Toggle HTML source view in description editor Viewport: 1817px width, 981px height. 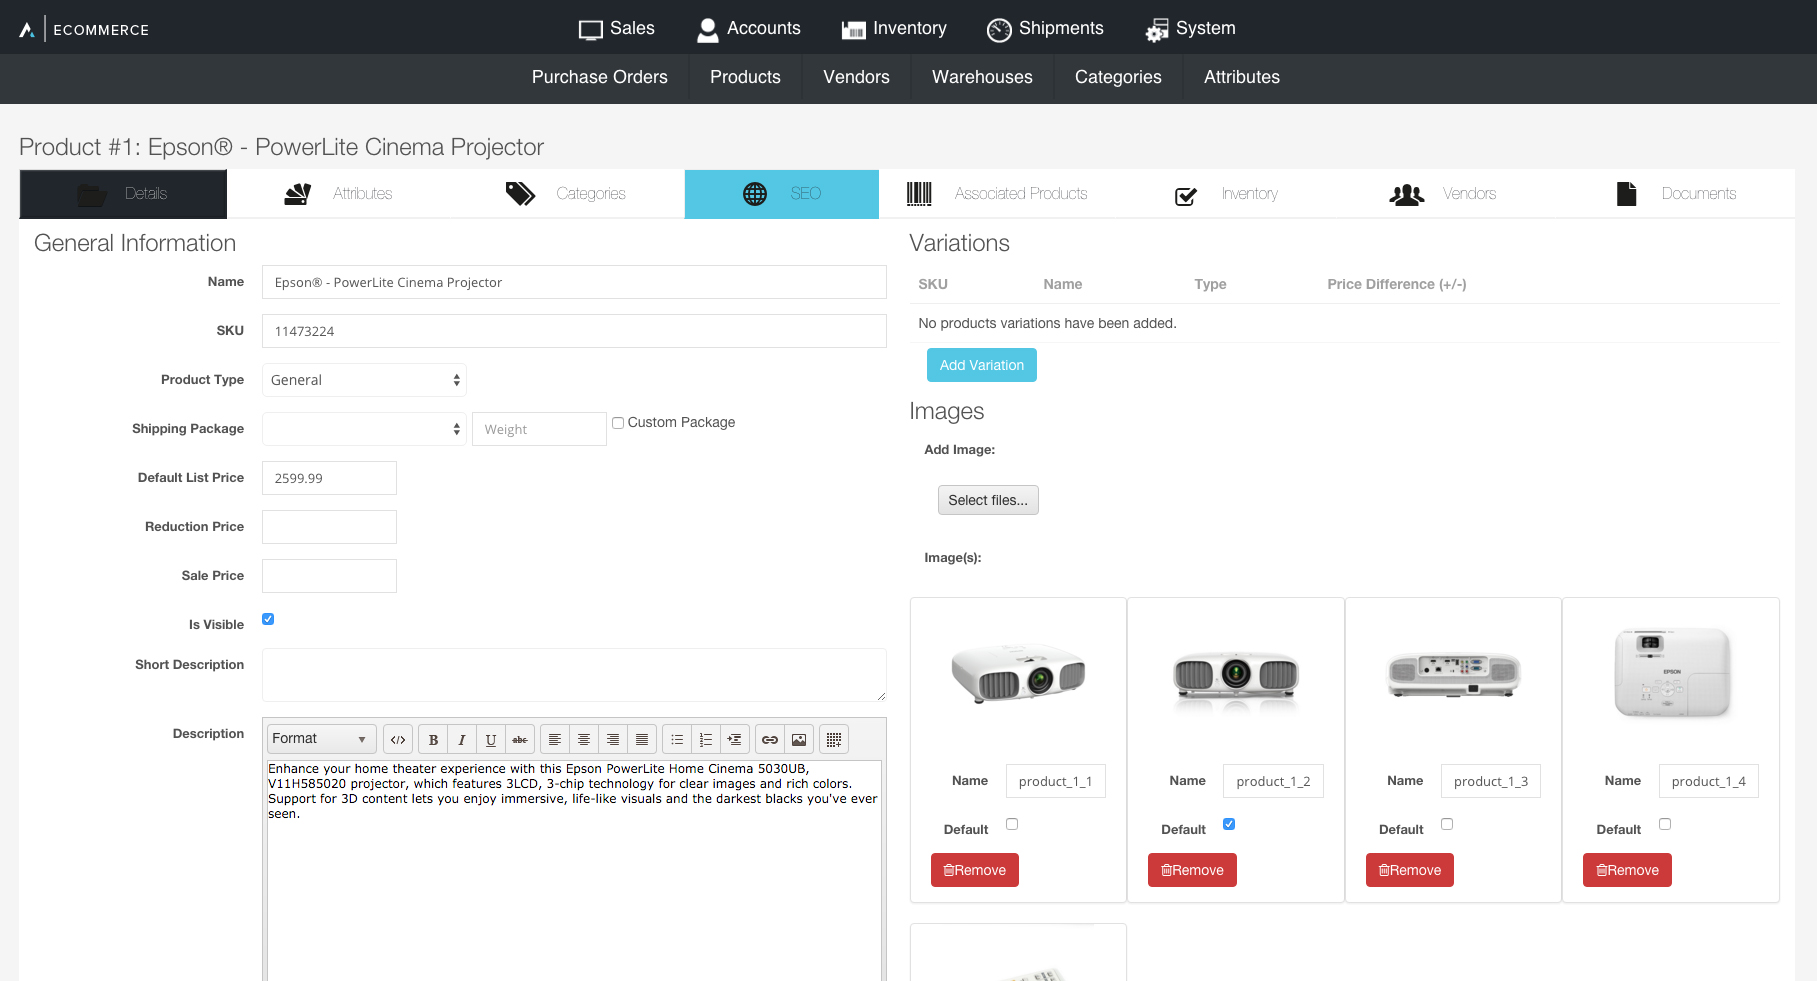coord(398,740)
